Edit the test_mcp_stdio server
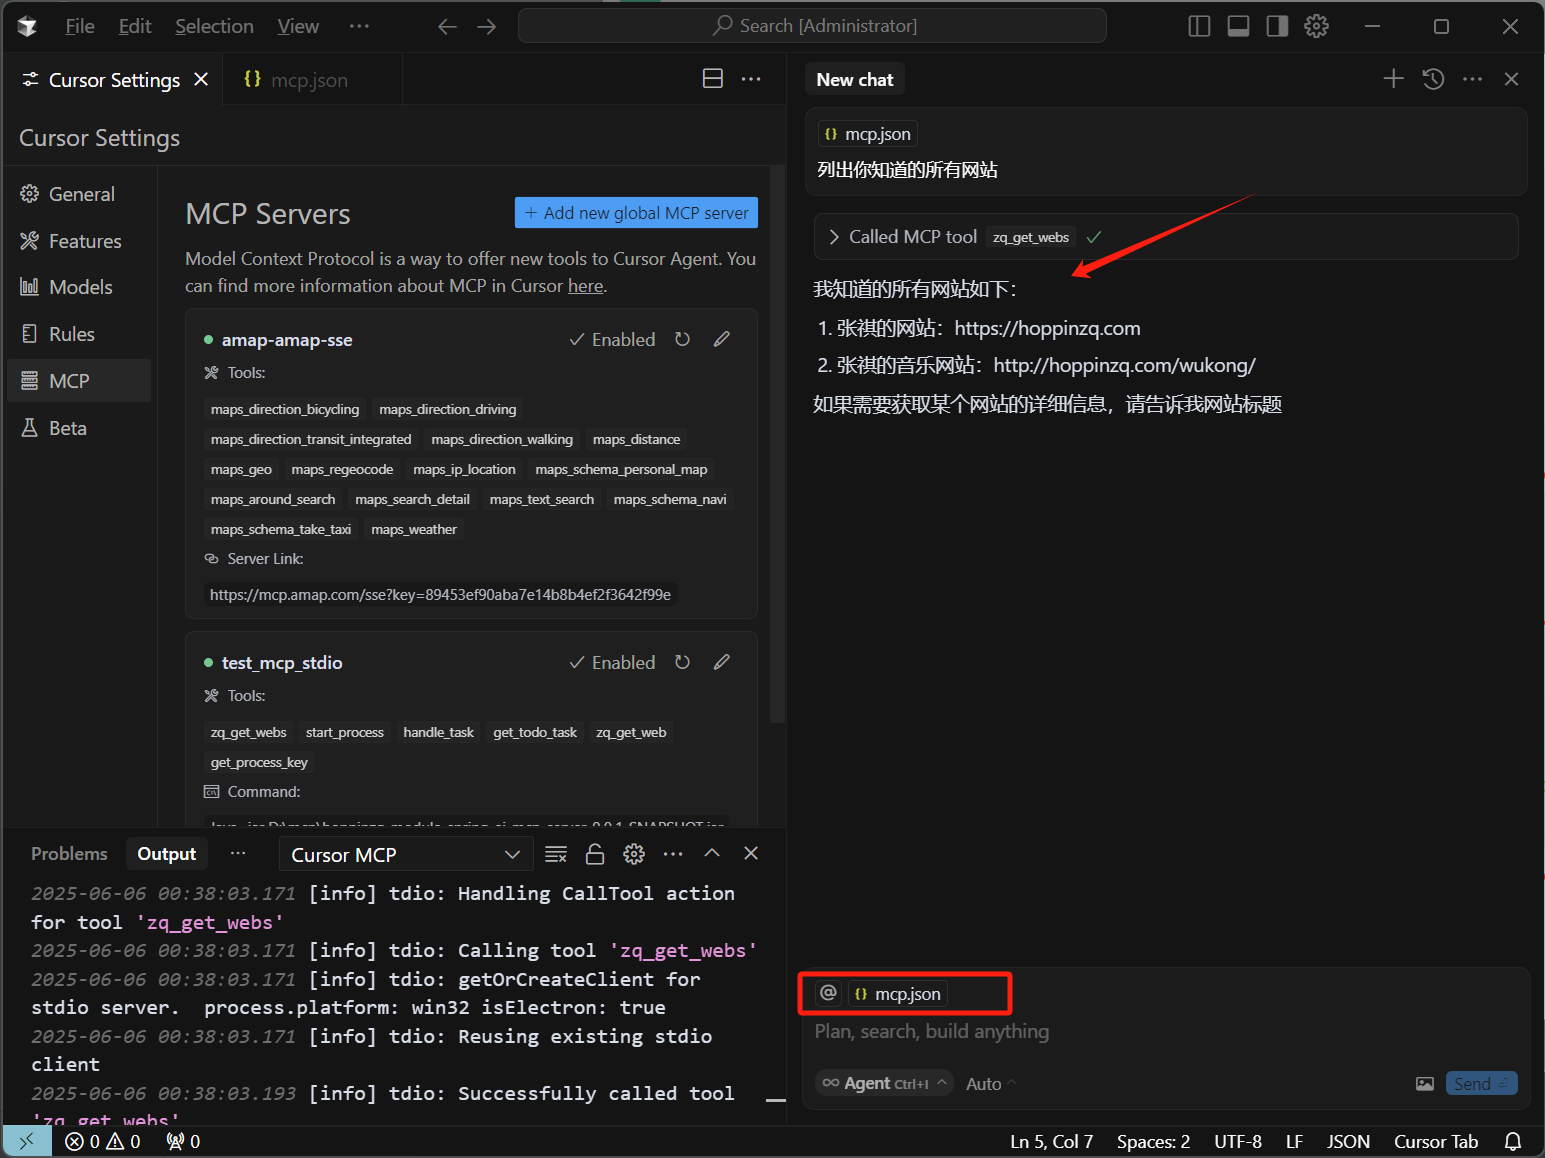This screenshot has width=1545, height=1158. pos(721,662)
